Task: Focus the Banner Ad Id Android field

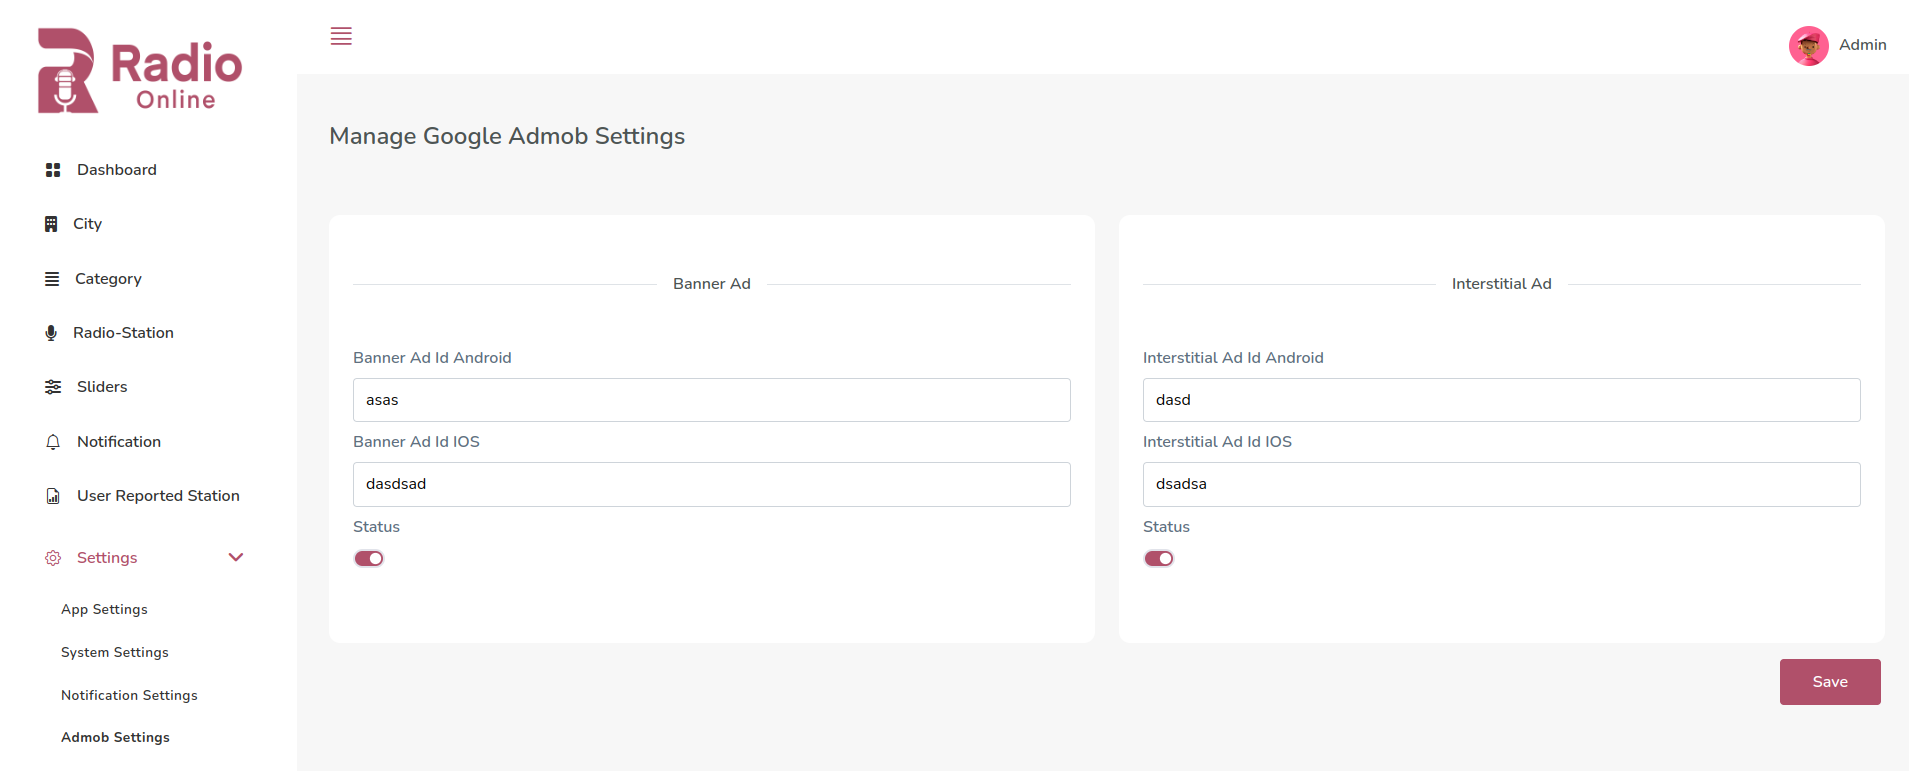Action: click(712, 400)
